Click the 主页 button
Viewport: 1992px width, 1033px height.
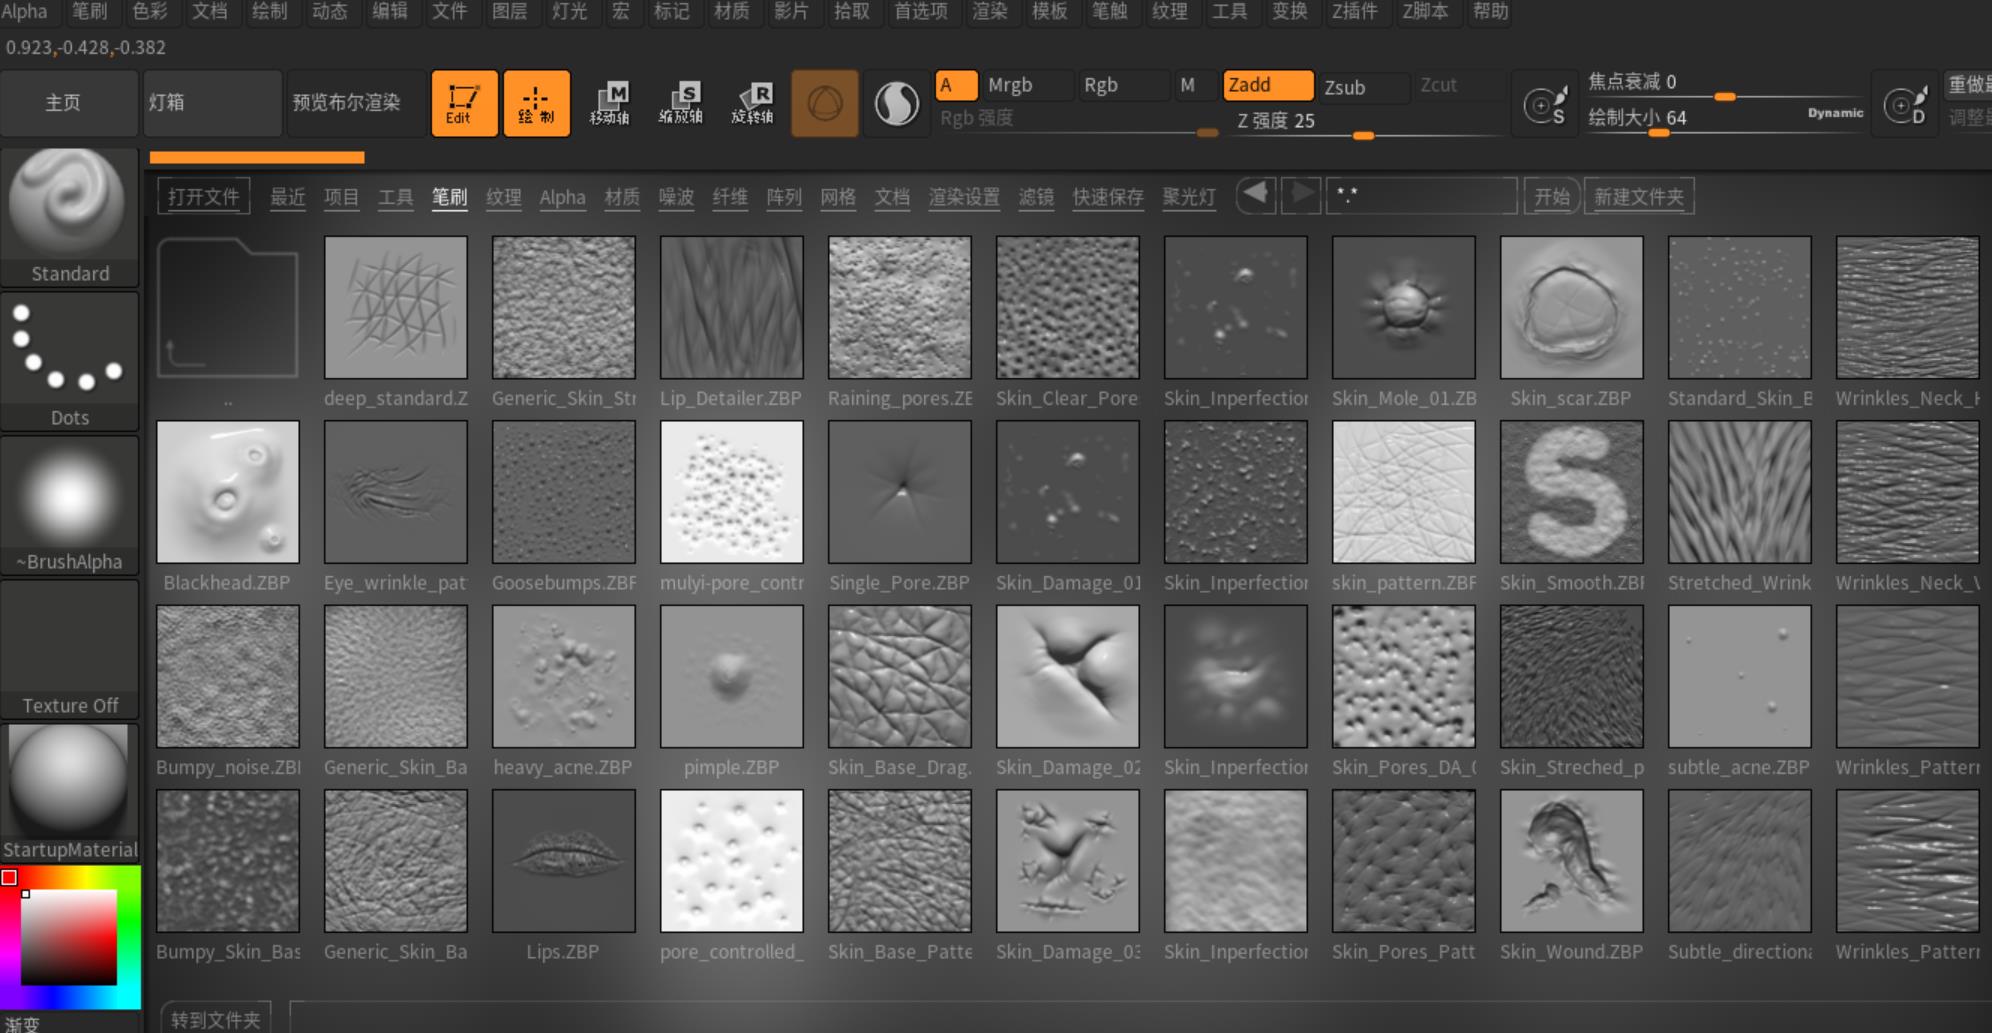[69, 103]
